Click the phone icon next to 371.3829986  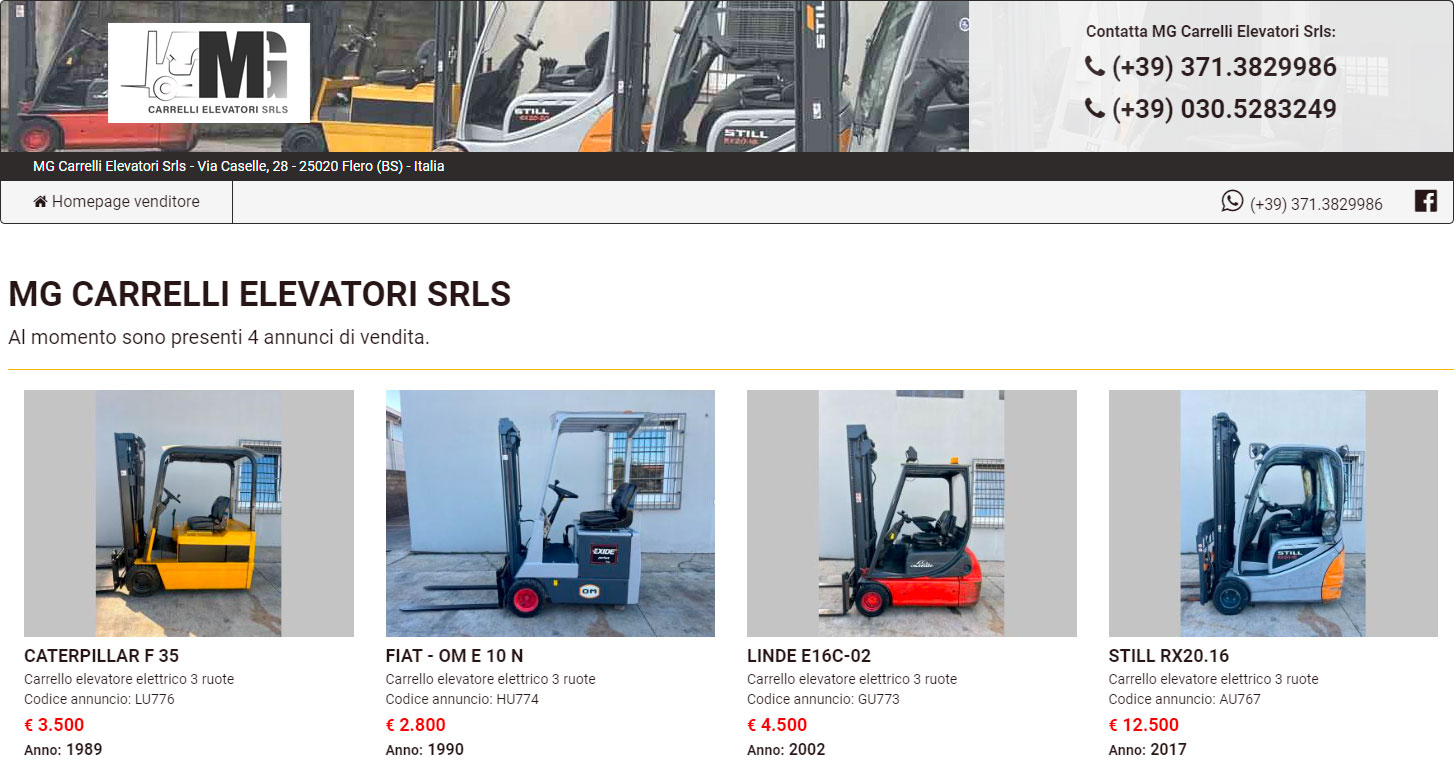tap(1095, 67)
